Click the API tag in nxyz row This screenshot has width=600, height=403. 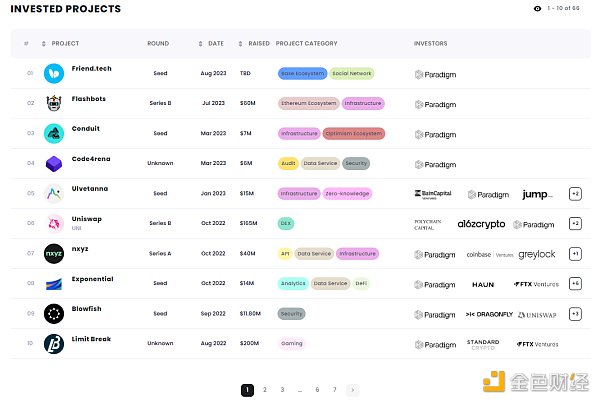click(285, 254)
